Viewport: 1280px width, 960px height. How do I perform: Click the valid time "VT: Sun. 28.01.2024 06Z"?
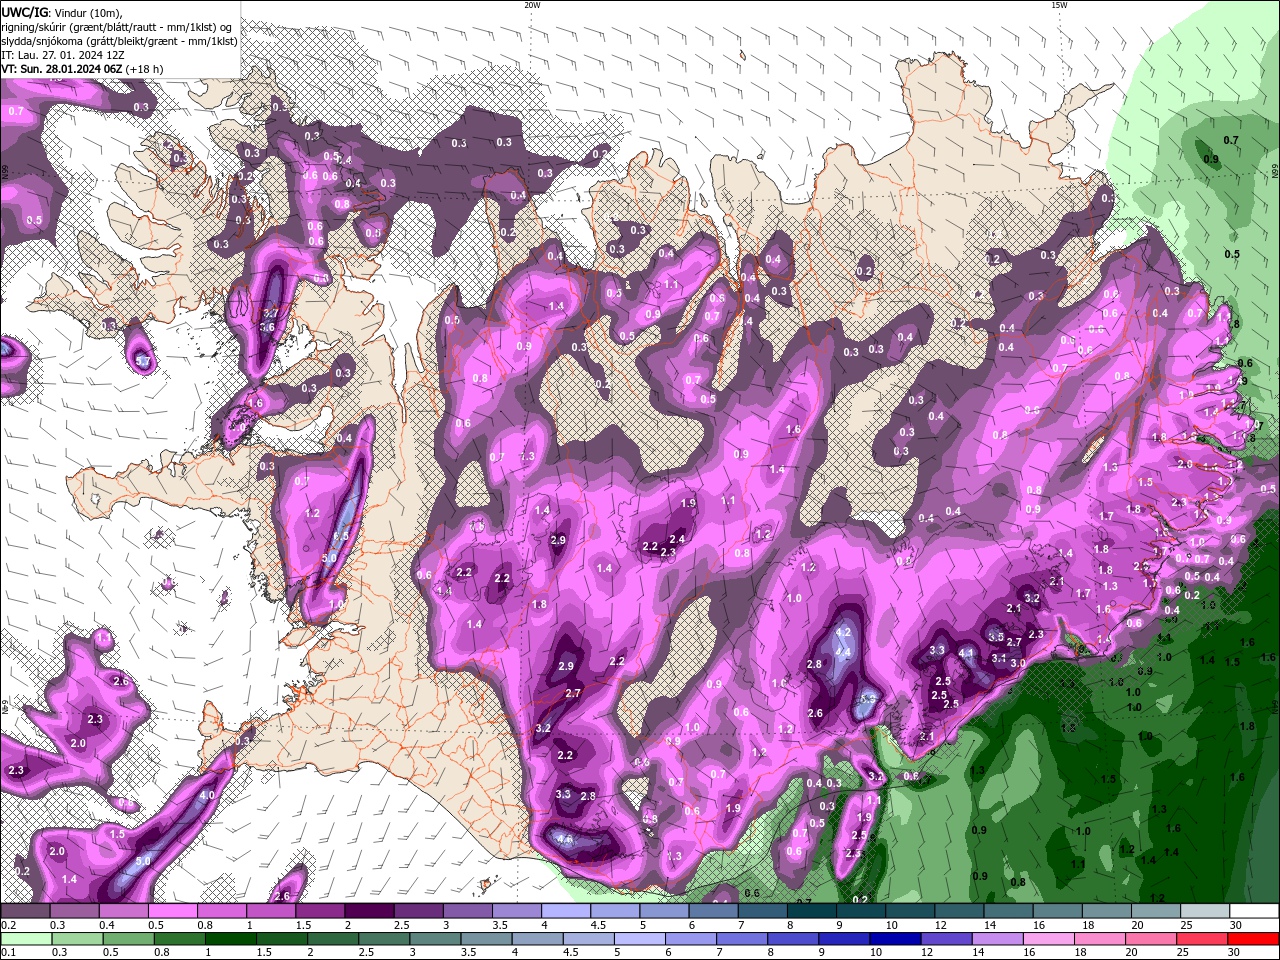point(62,69)
